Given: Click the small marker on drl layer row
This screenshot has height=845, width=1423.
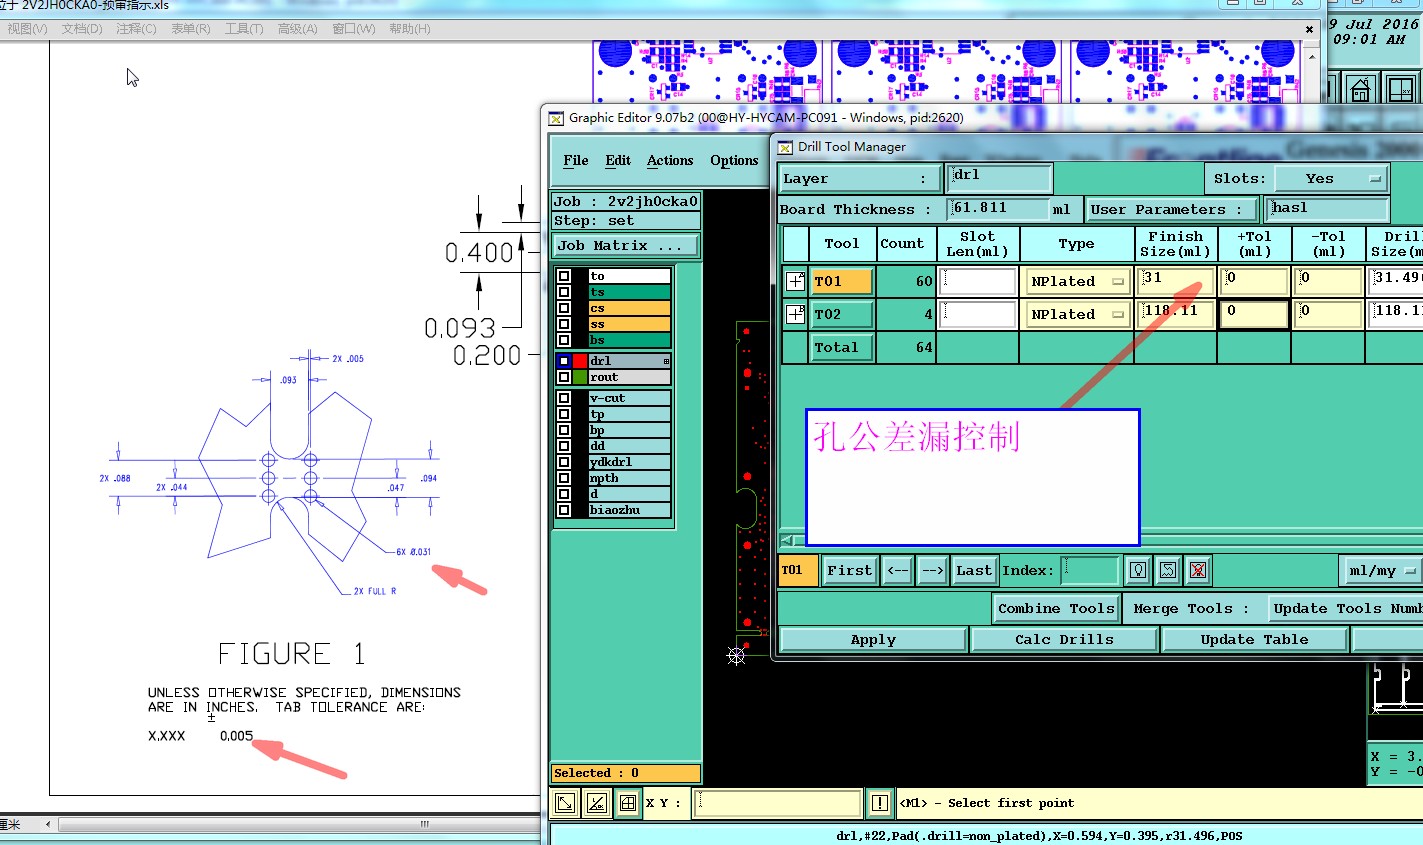Looking at the screenshot, I should (x=666, y=361).
